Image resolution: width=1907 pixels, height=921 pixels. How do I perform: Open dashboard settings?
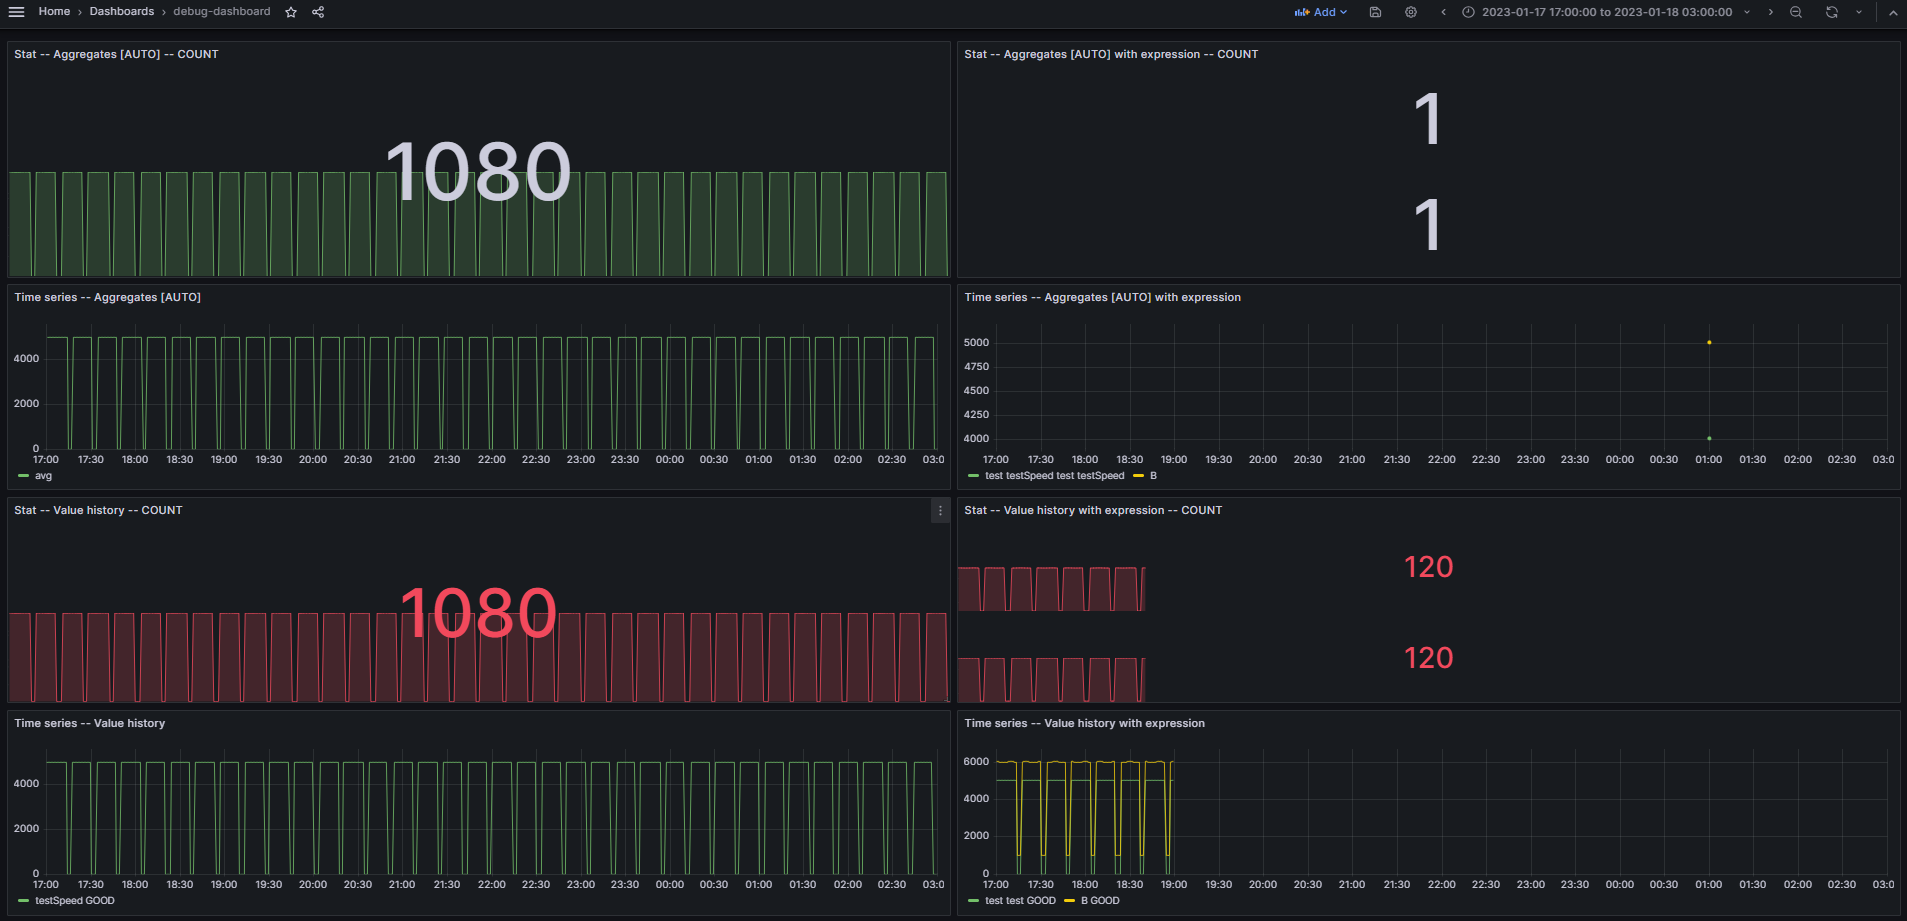(x=1410, y=12)
